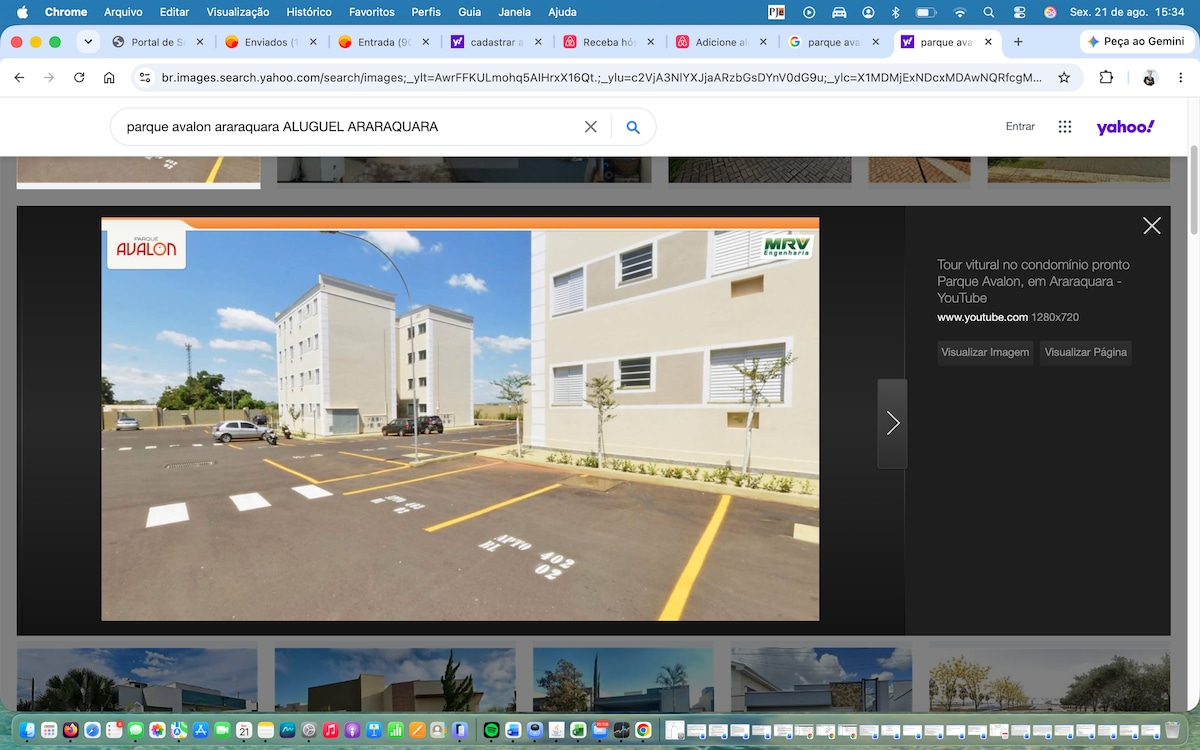Bookmark this page with the star icon
This screenshot has width=1200, height=750.
1064,77
